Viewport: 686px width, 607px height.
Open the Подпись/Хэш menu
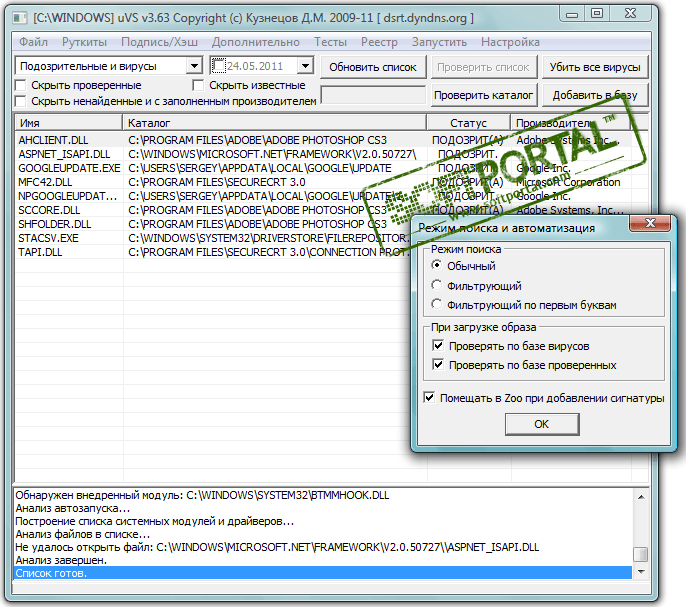(x=159, y=42)
